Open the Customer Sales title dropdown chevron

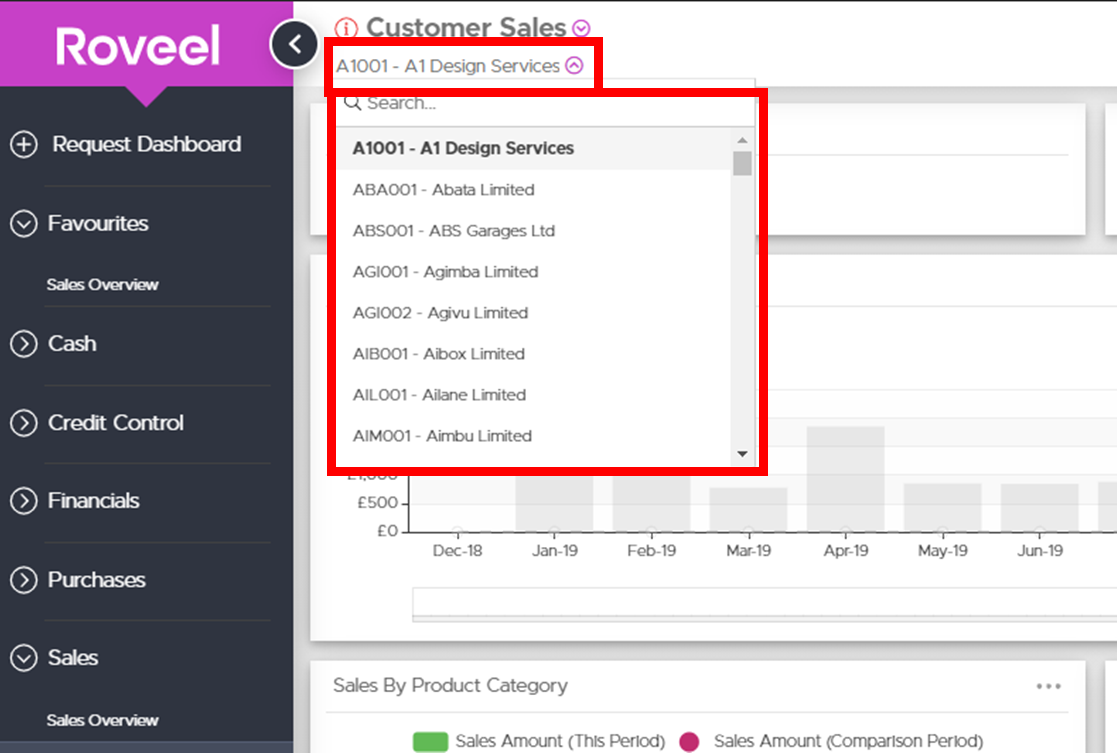[581, 28]
